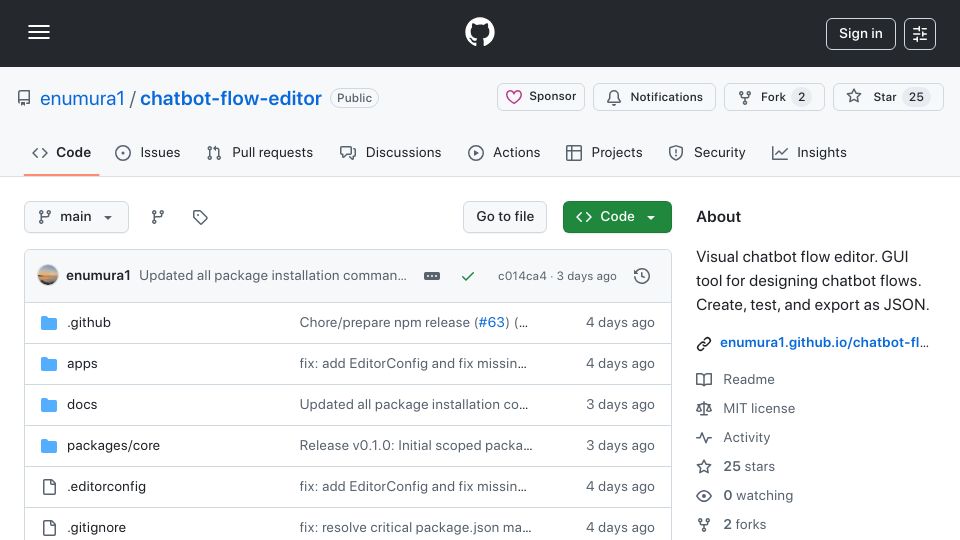960x540 pixels.
Task: Click the Sign in button
Action: tap(860, 34)
